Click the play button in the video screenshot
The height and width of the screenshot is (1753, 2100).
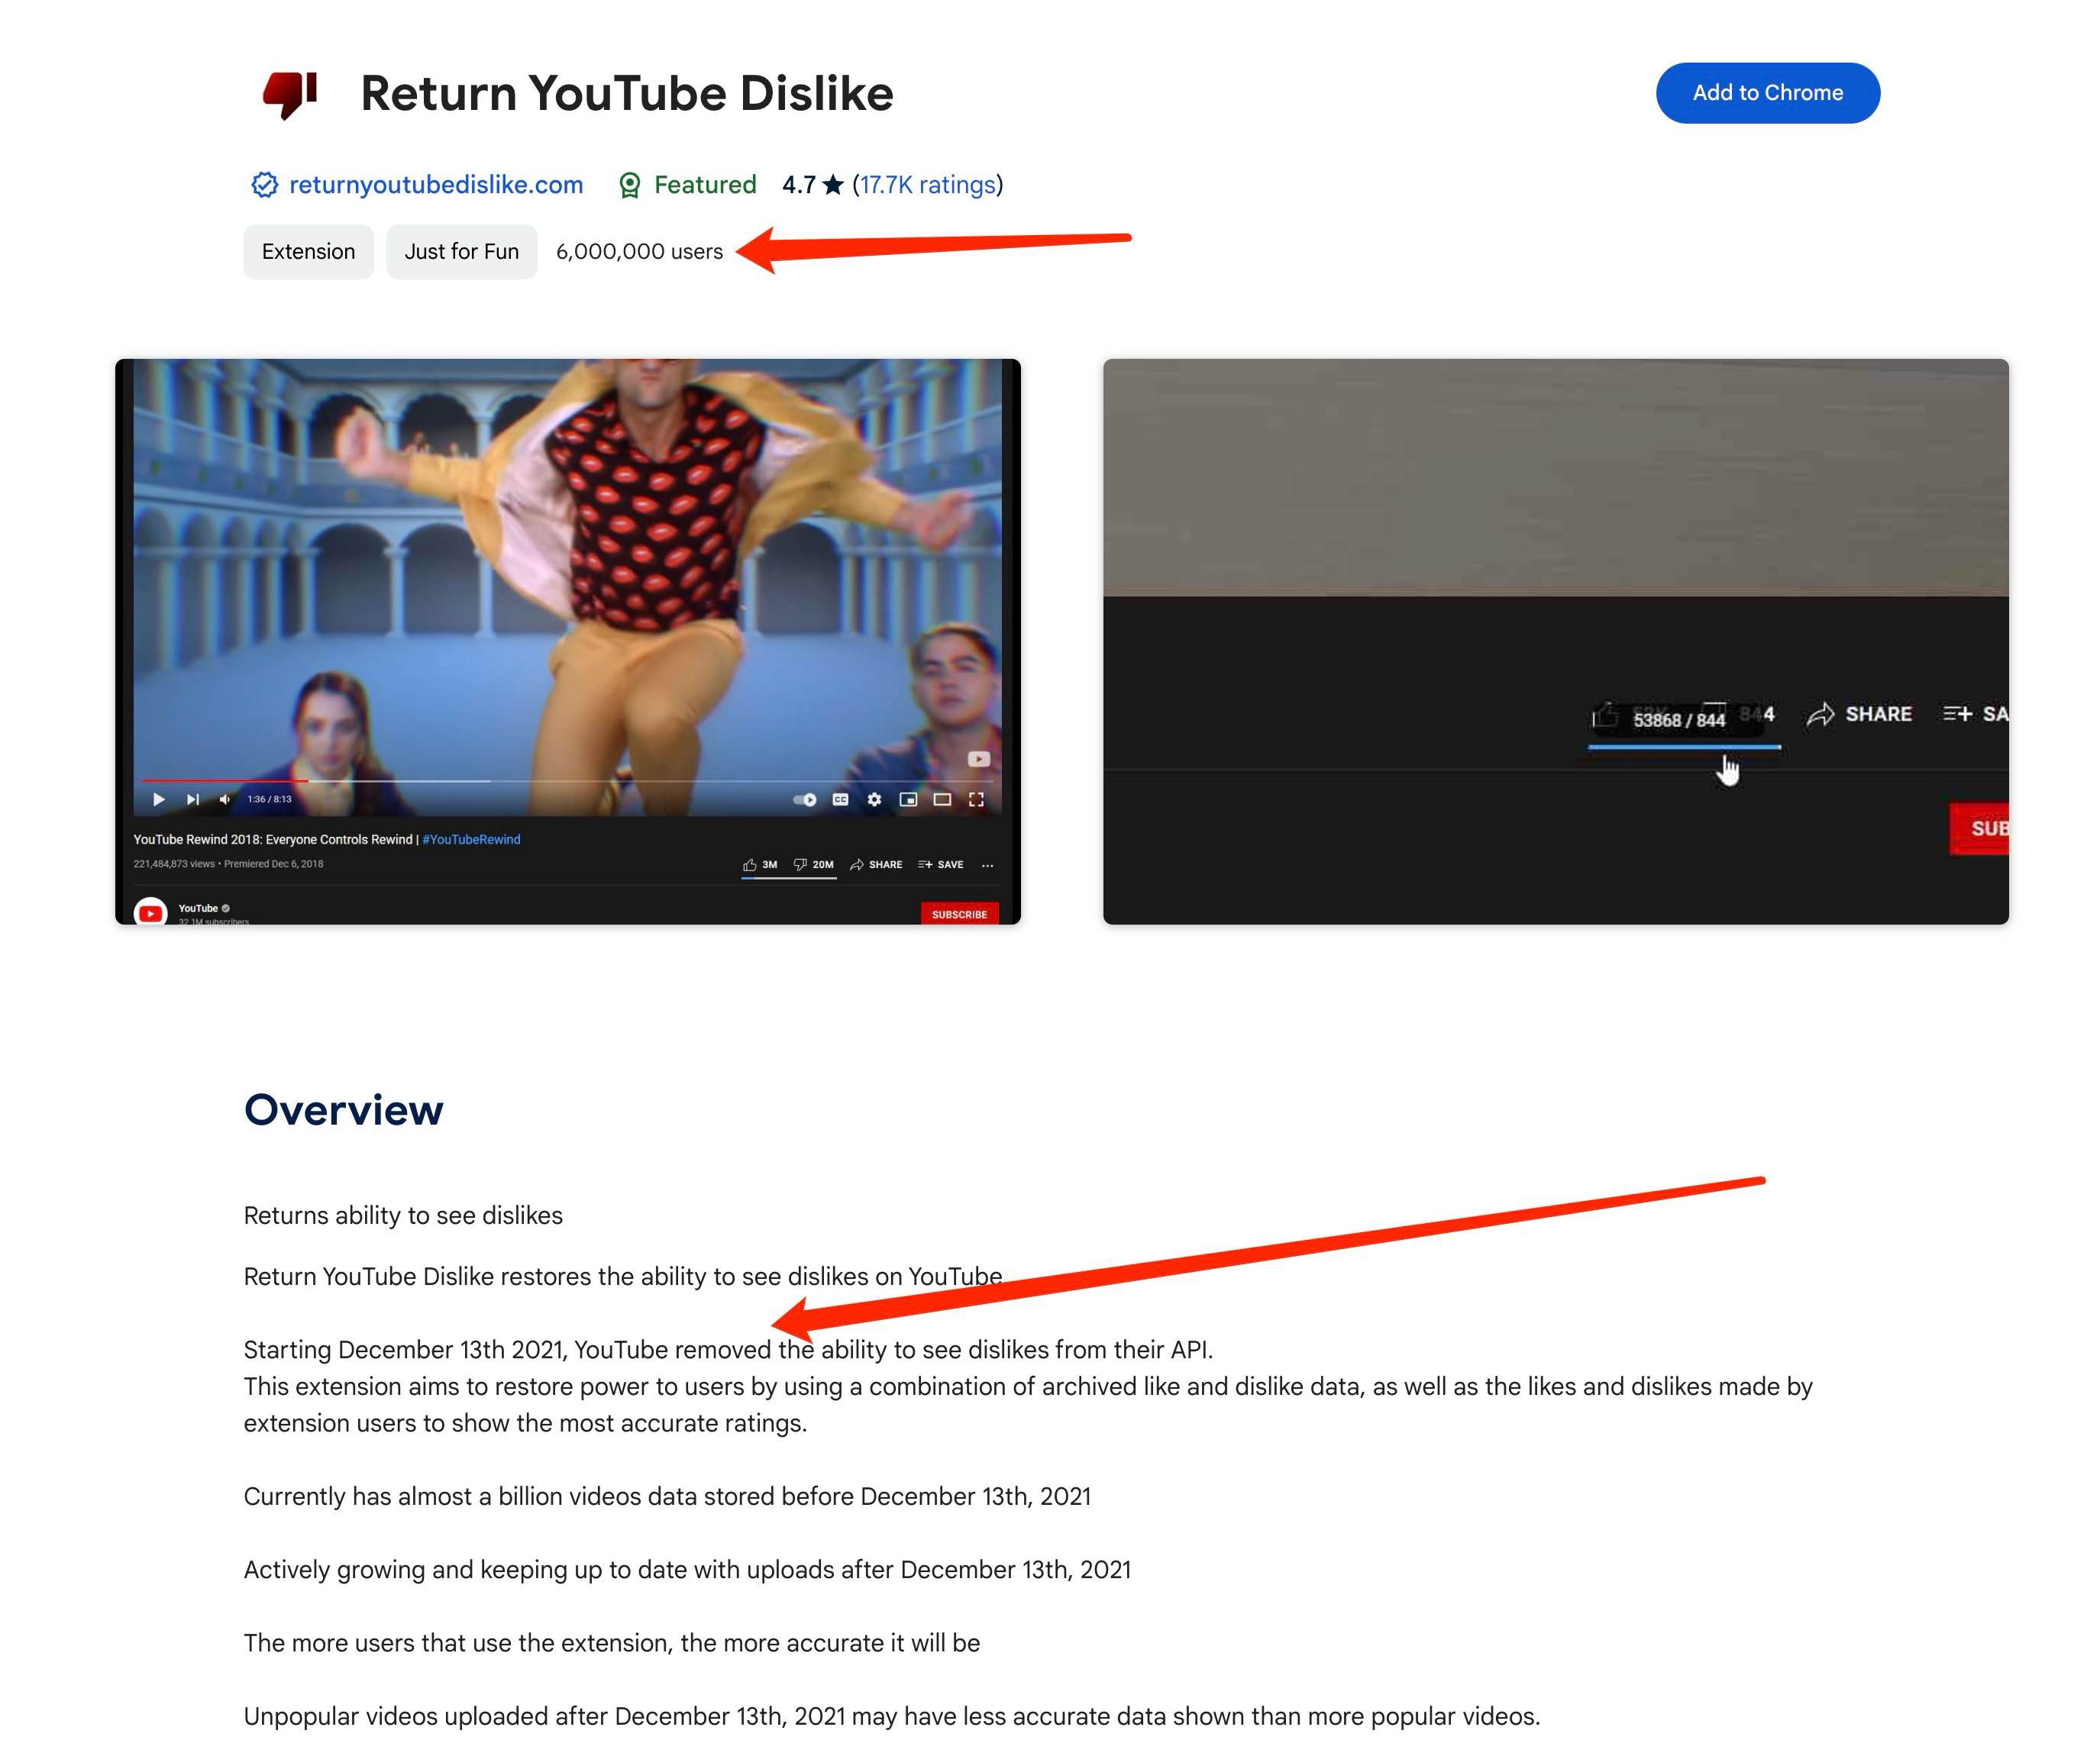click(x=158, y=799)
